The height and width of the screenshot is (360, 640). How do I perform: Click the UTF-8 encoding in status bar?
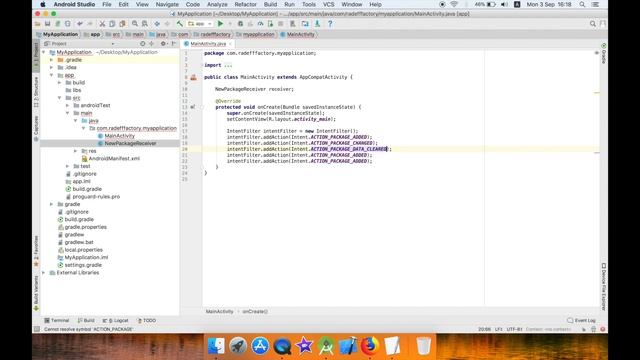tap(514, 329)
